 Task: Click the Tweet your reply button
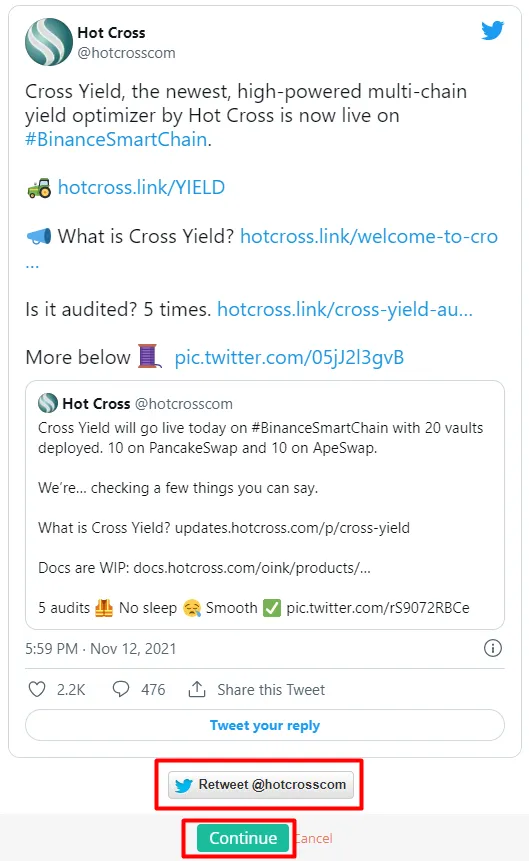click(265, 725)
